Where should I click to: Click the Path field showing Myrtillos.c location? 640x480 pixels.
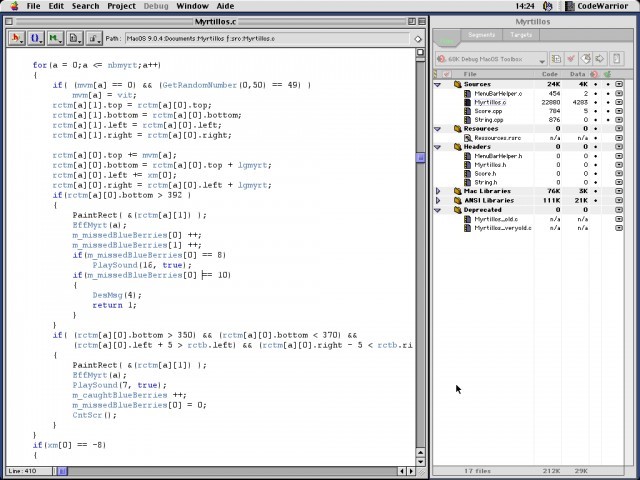pos(267,38)
